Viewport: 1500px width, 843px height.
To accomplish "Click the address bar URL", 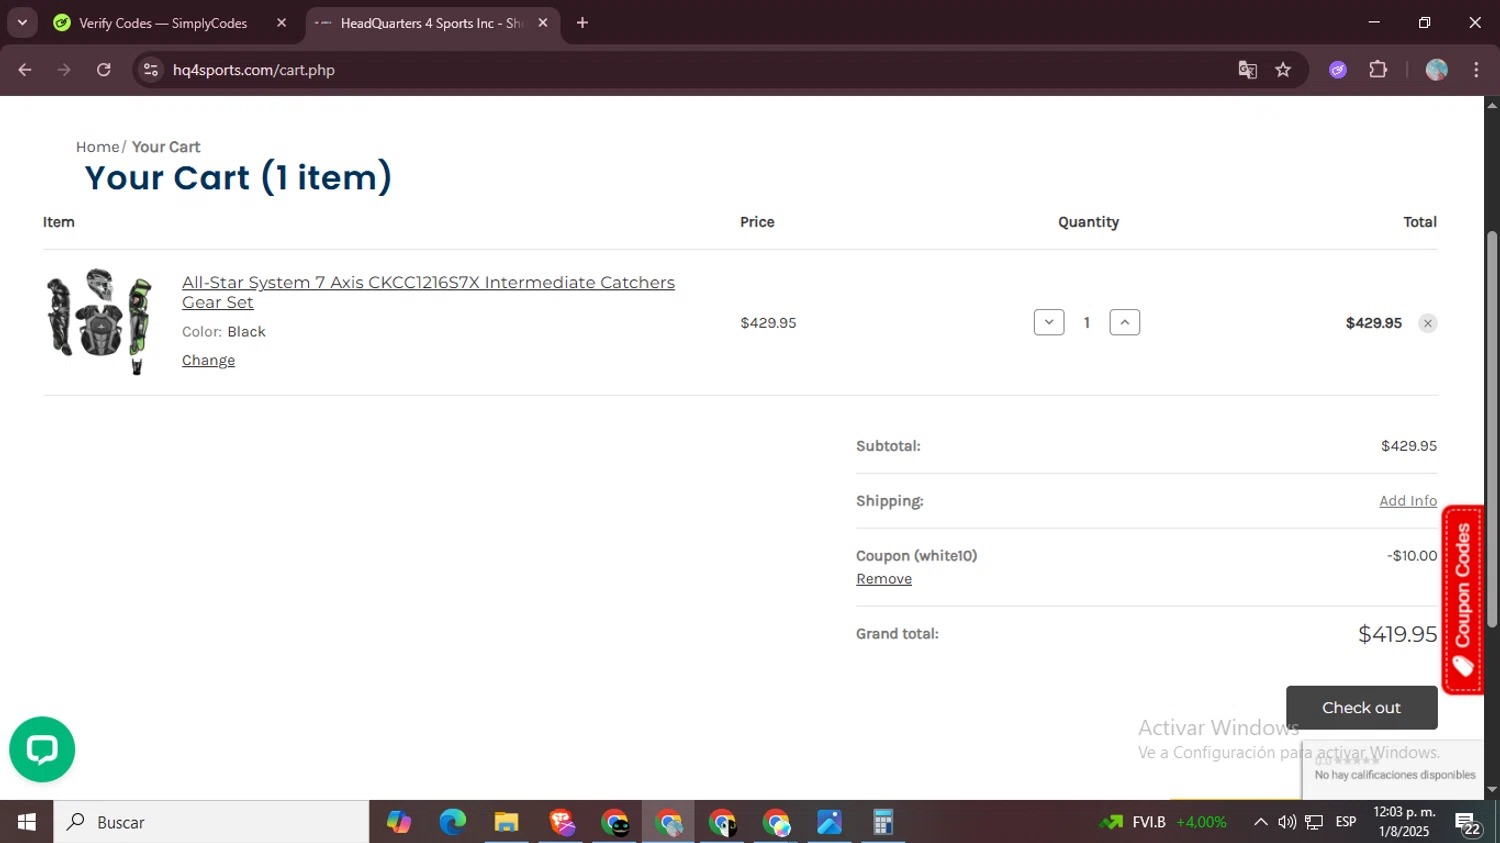I will [x=254, y=70].
